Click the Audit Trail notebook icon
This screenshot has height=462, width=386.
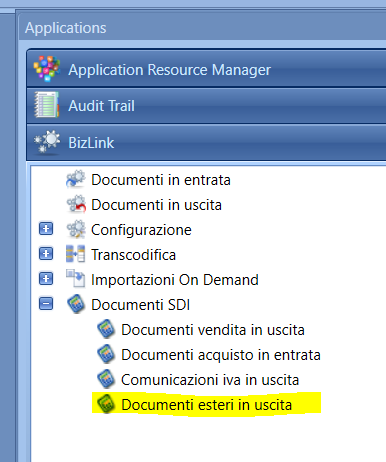[x=47, y=105]
